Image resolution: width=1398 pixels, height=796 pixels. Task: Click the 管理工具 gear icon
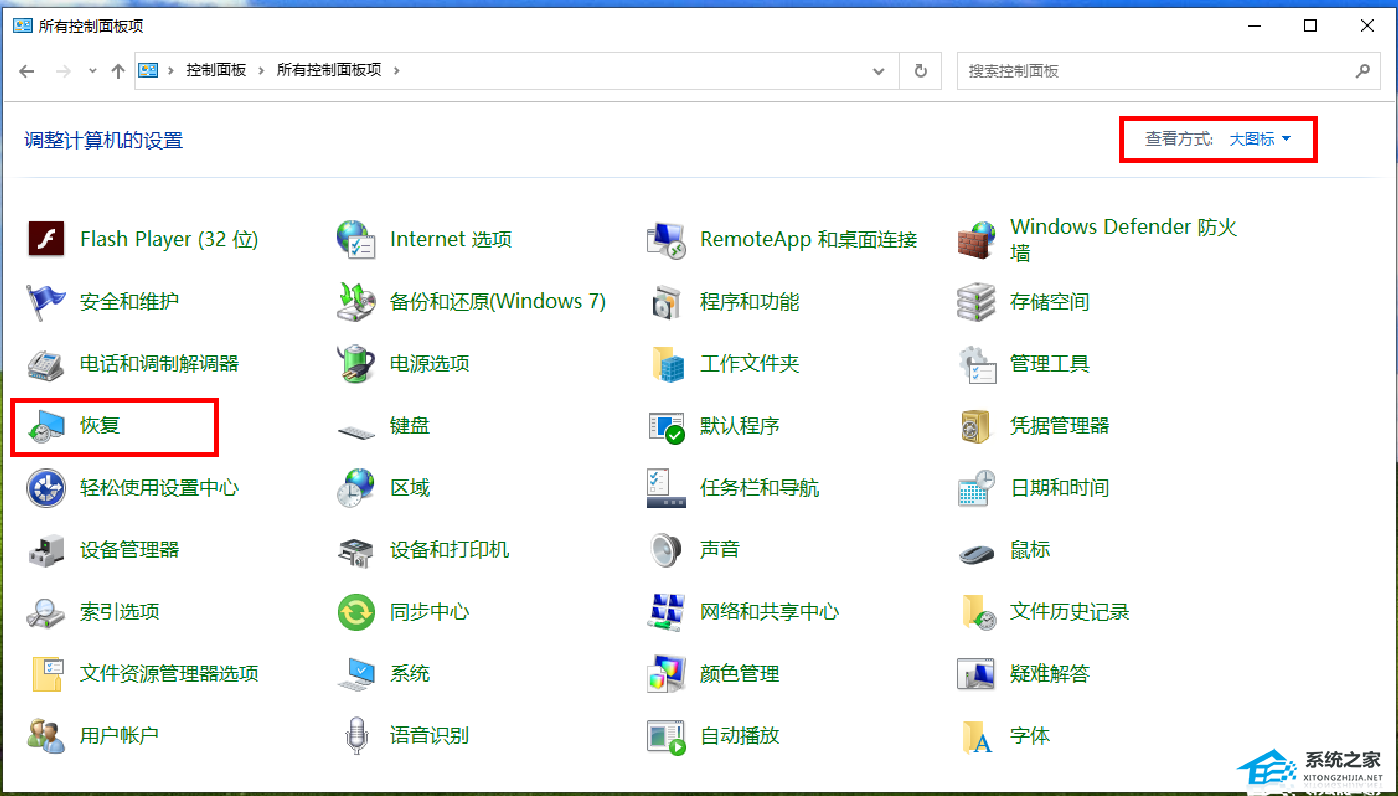pyautogui.click(x=977, y=366)
